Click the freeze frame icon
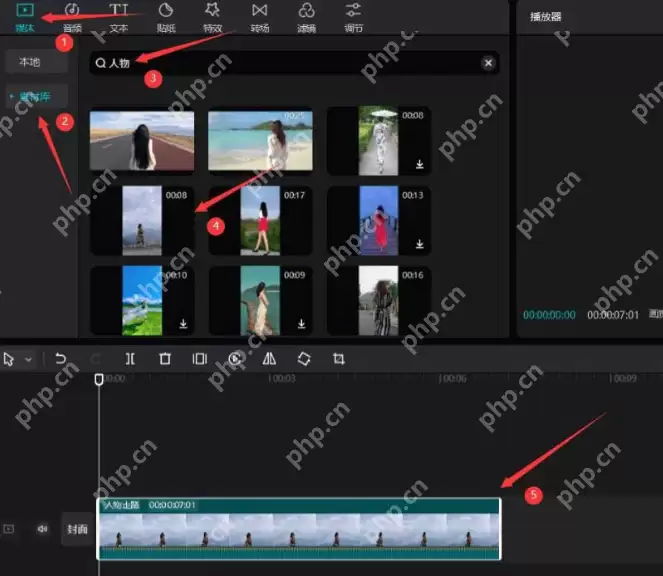Viewport: 663px width, 576px height. [x=200, y=358]
